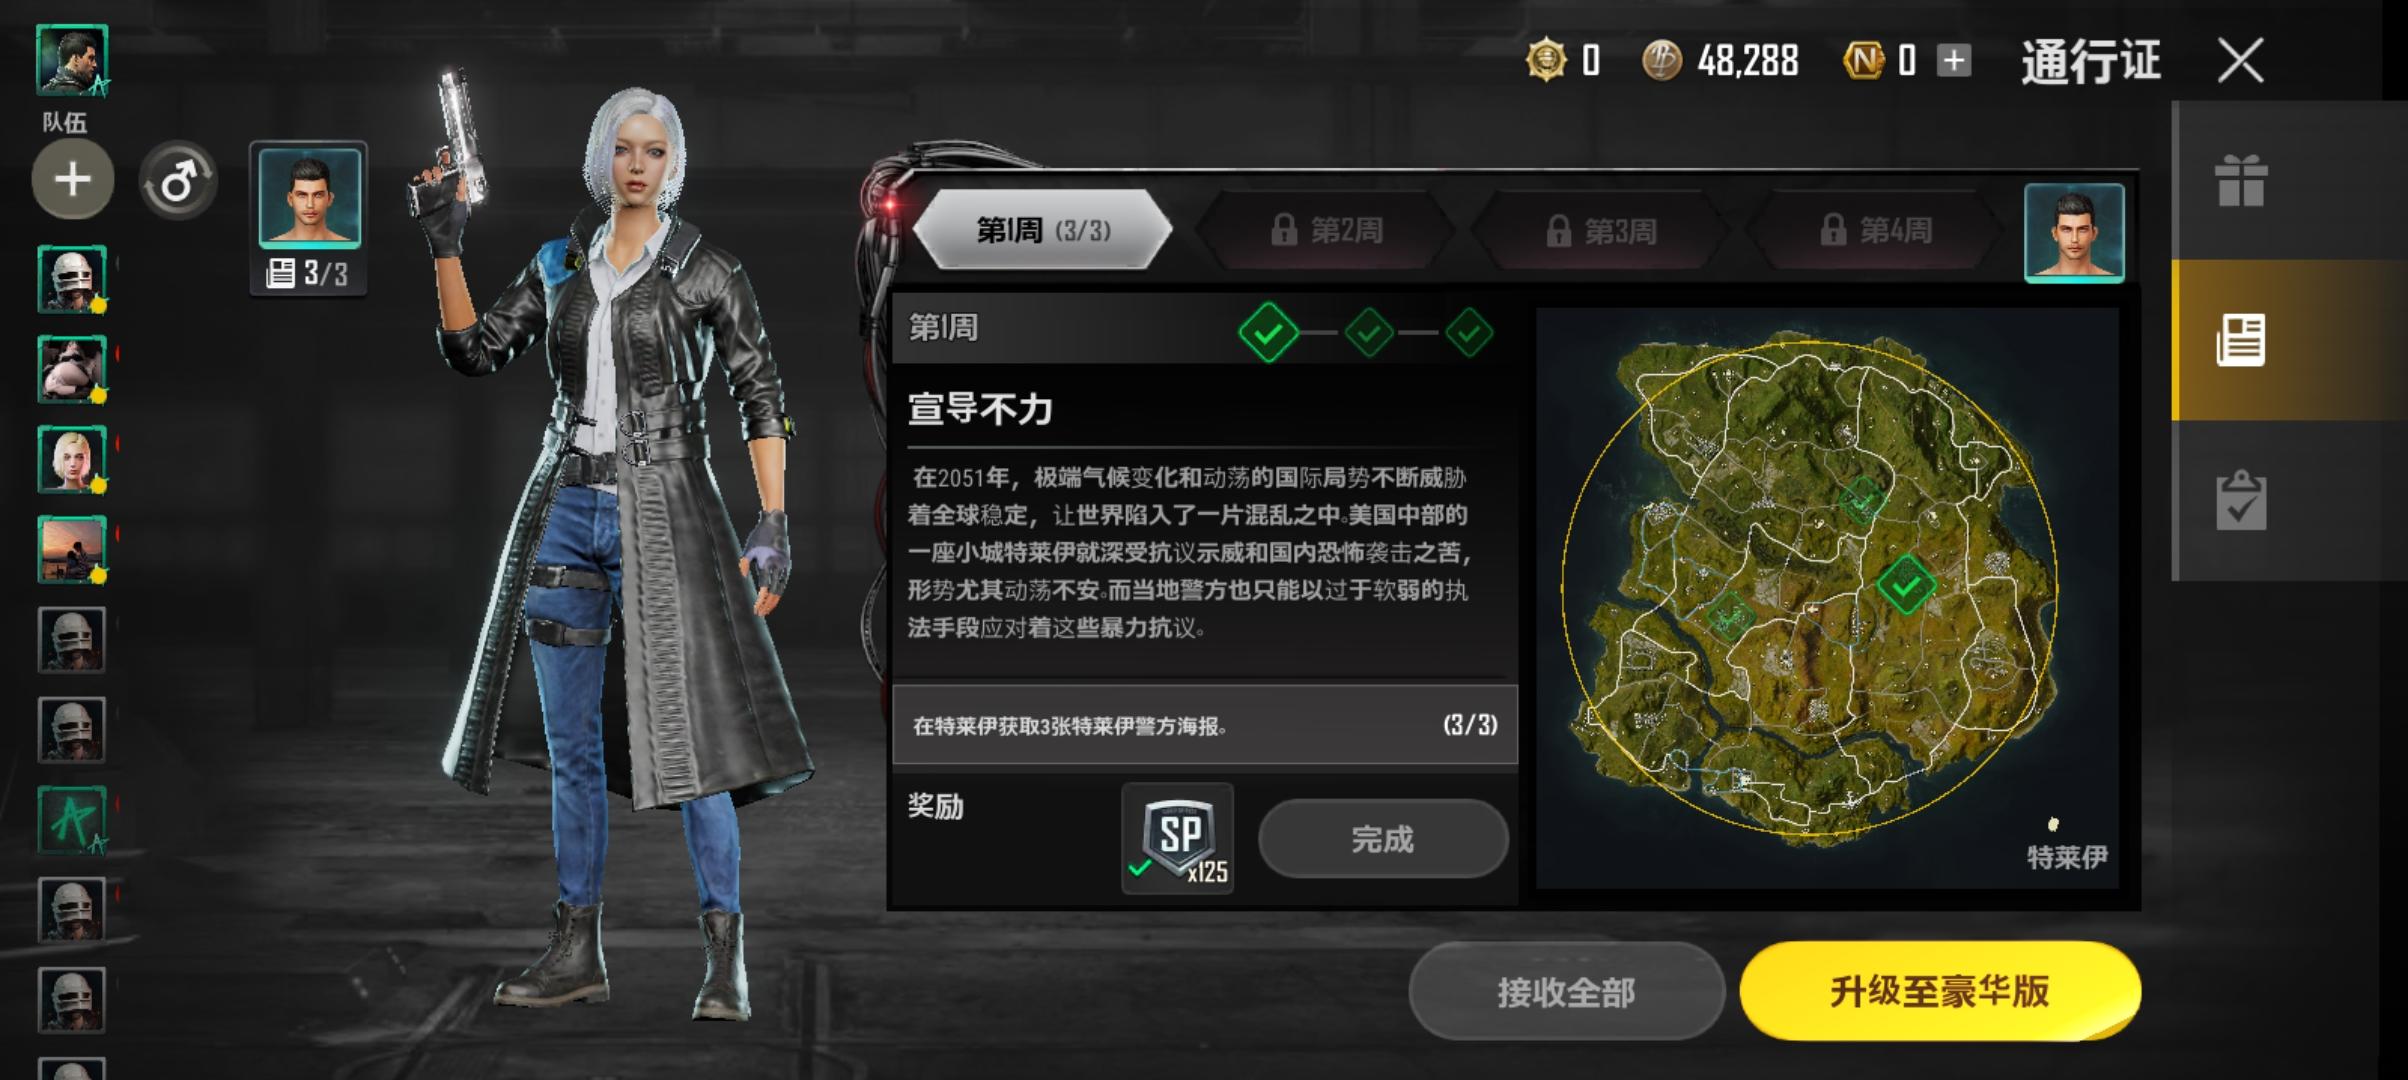Viewport: 2408px width, 1080px height.
Task: Click the 接收全部 button
Action: (x=1566, y=992)
